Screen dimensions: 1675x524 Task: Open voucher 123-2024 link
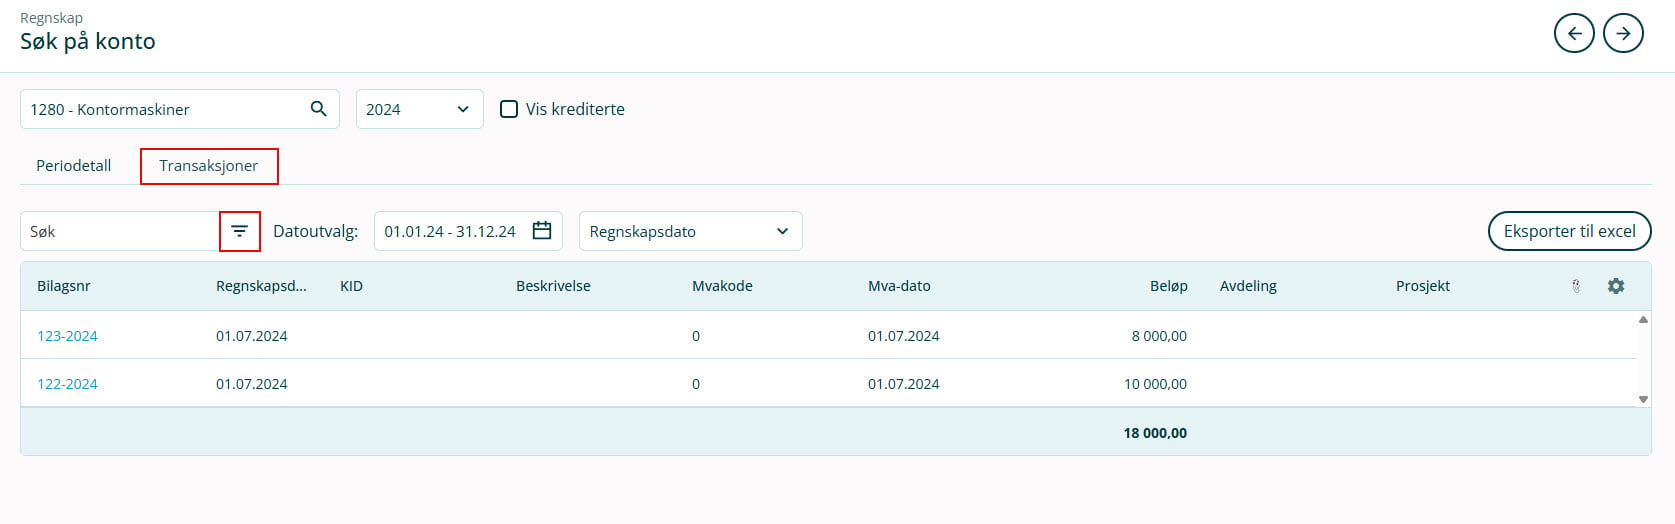coord(67,336)
